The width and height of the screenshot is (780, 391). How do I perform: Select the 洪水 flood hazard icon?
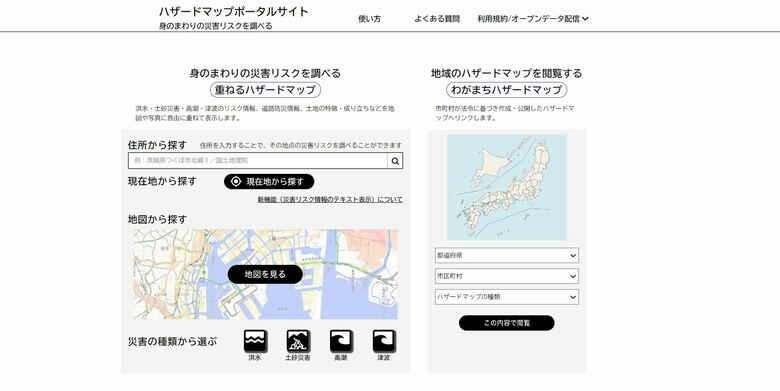255,342
